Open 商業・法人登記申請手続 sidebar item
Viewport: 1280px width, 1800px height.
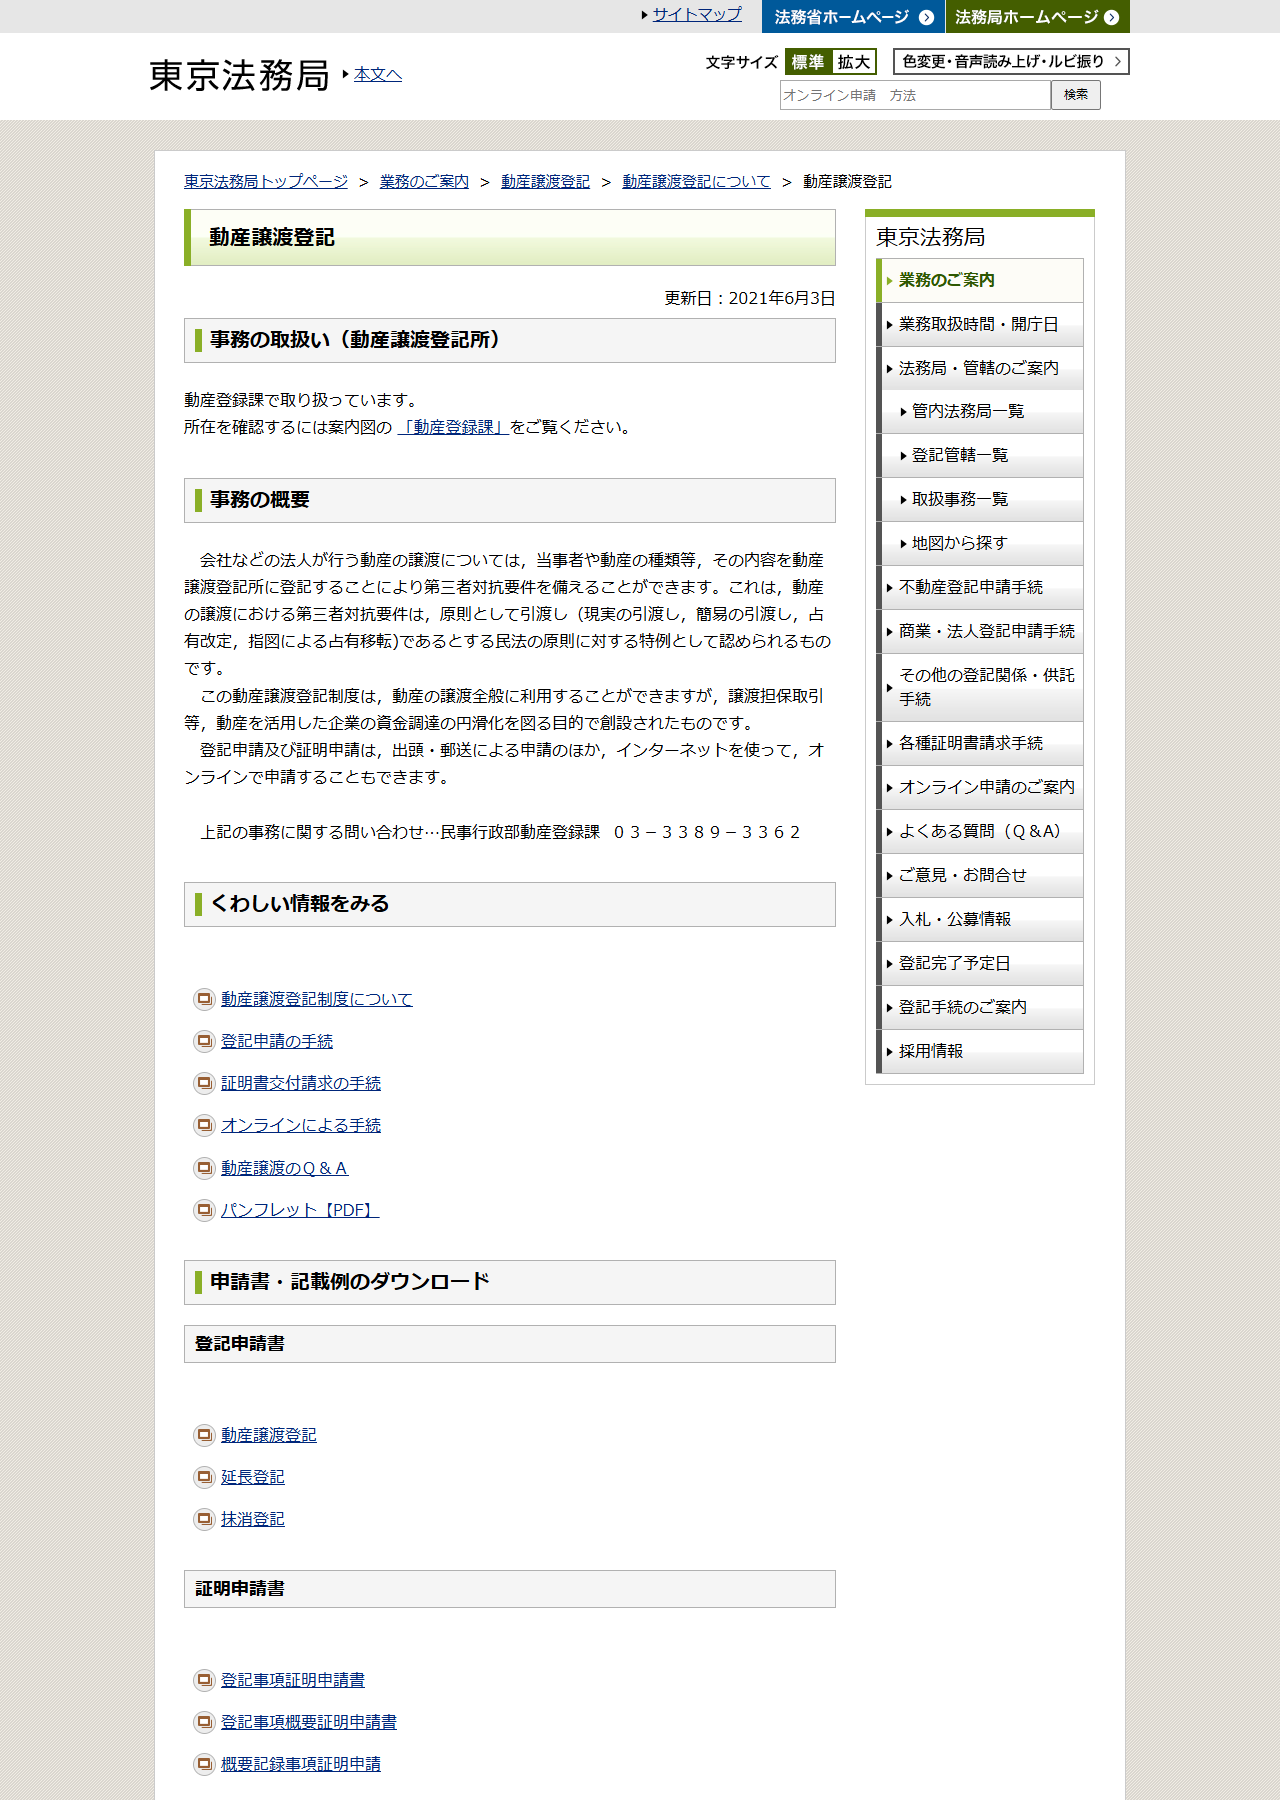(x=980, y=631)
